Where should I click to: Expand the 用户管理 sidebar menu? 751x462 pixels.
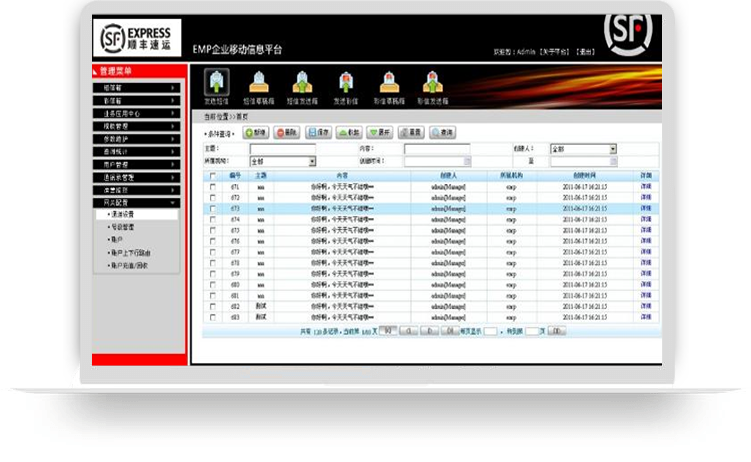pyautogui.click(x=137, y=165)
